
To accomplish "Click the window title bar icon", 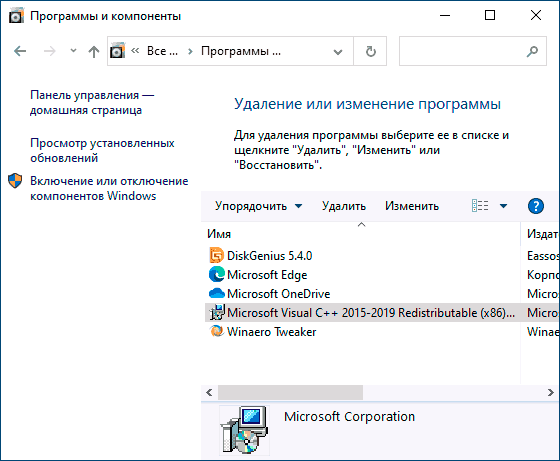I will click(x=16, y=16).
